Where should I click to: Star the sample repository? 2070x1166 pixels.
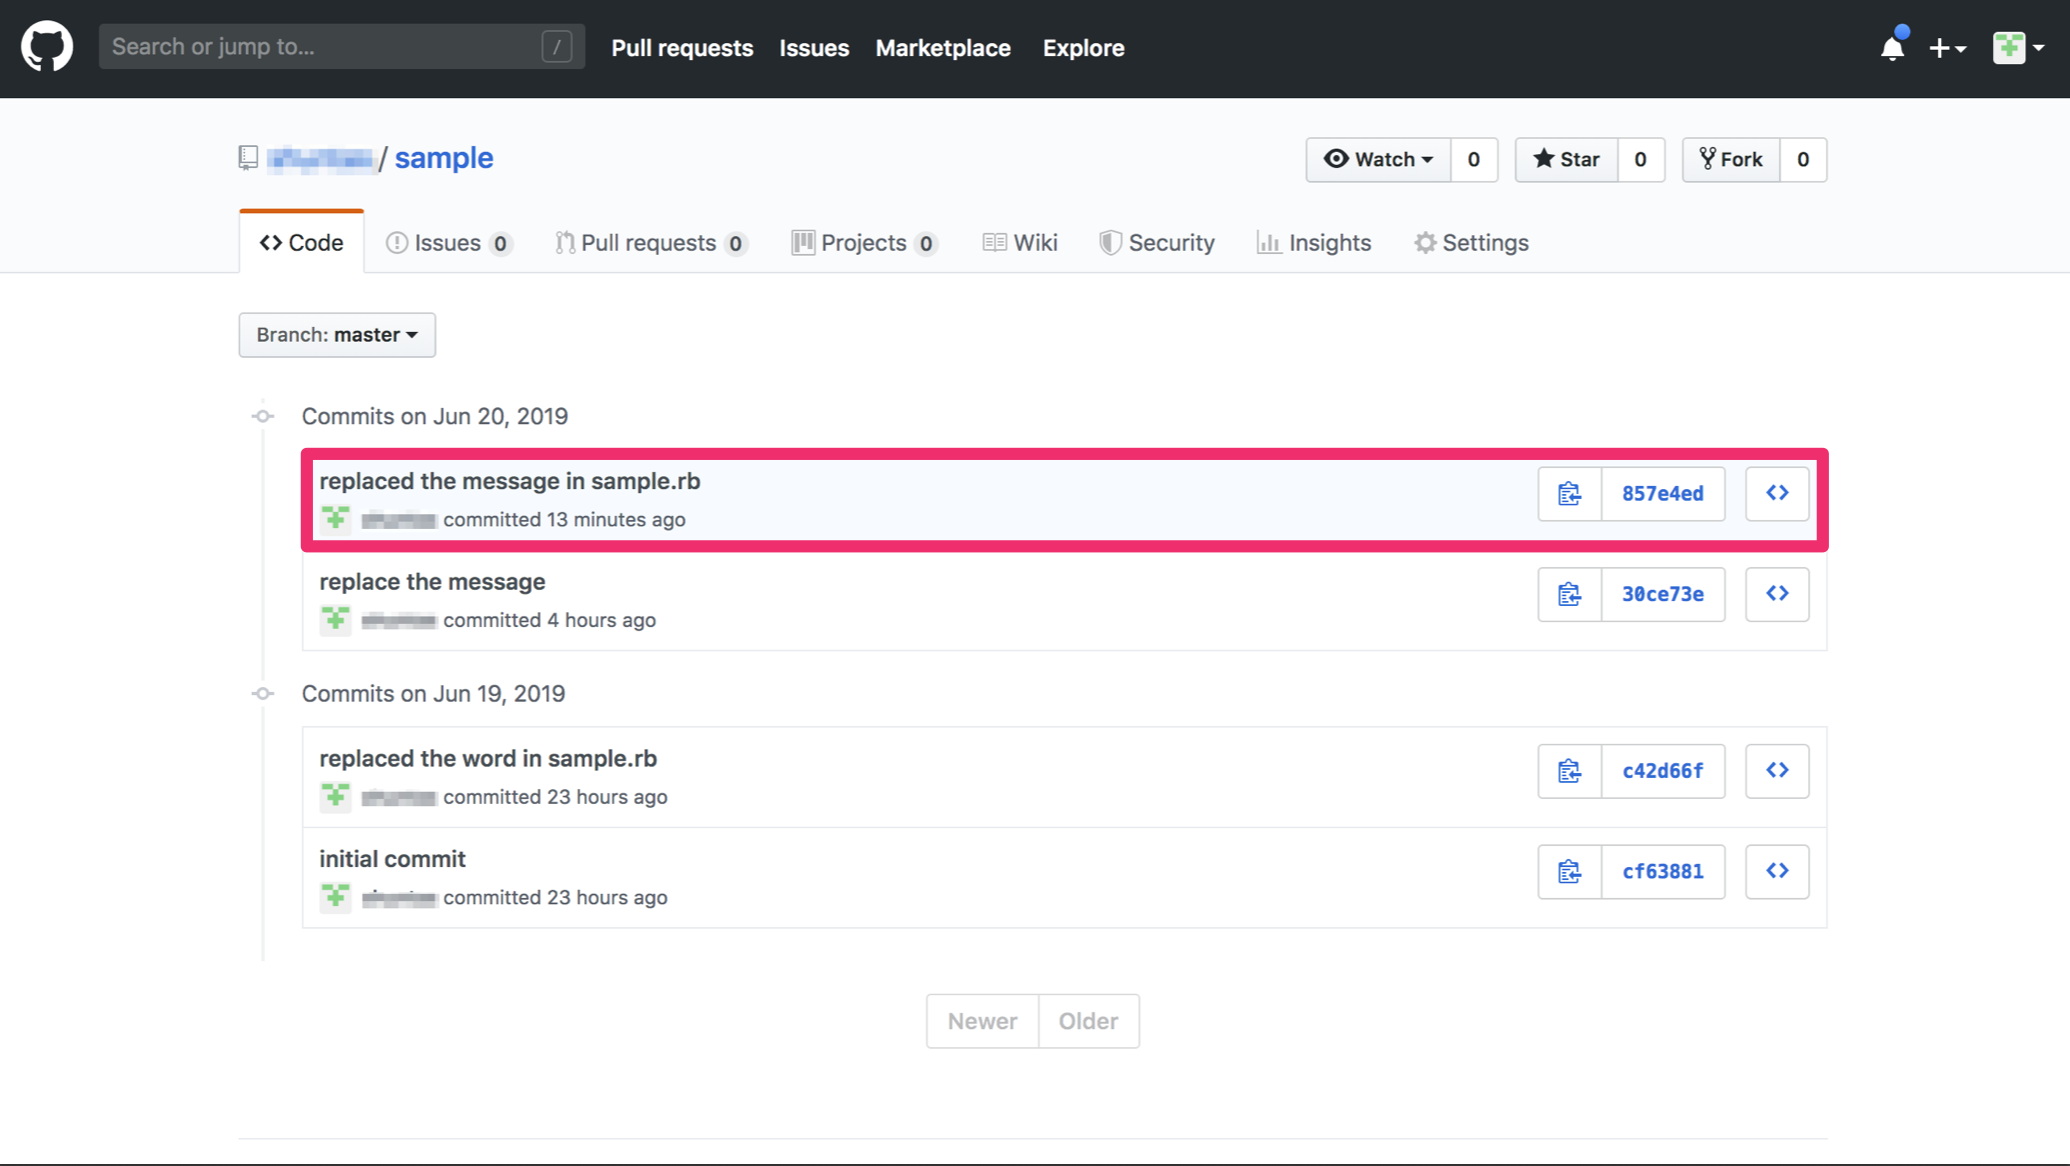1566,160
